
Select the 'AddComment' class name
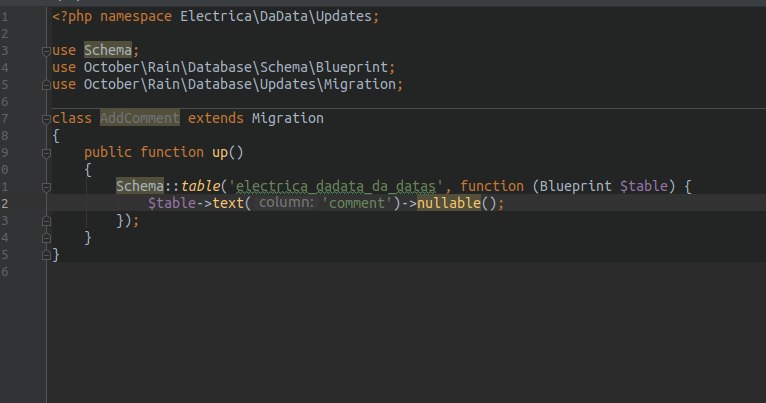coord(140,118)
